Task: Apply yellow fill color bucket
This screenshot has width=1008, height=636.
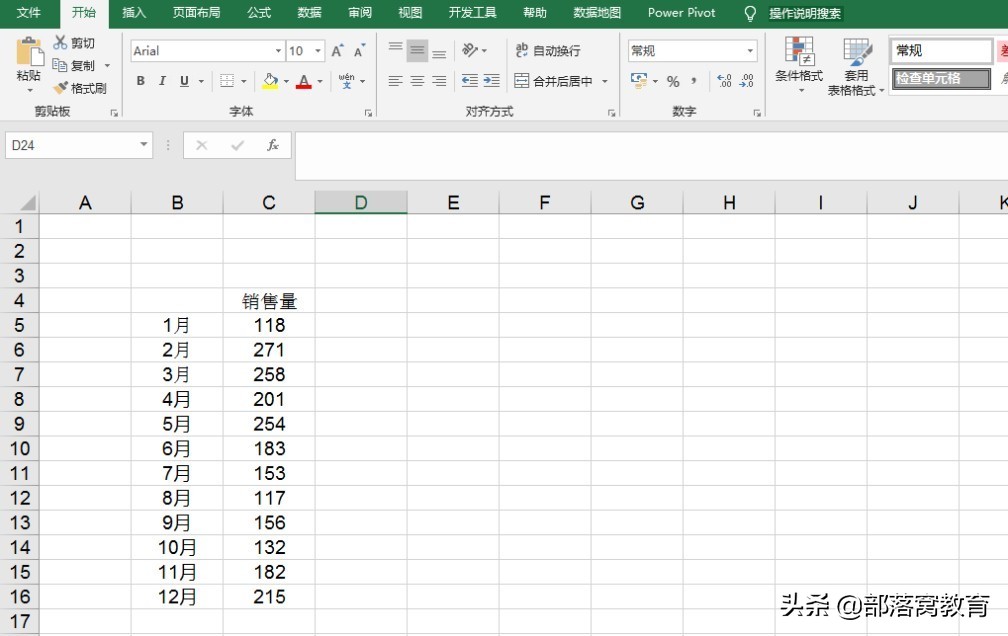Action: point(270,81)
